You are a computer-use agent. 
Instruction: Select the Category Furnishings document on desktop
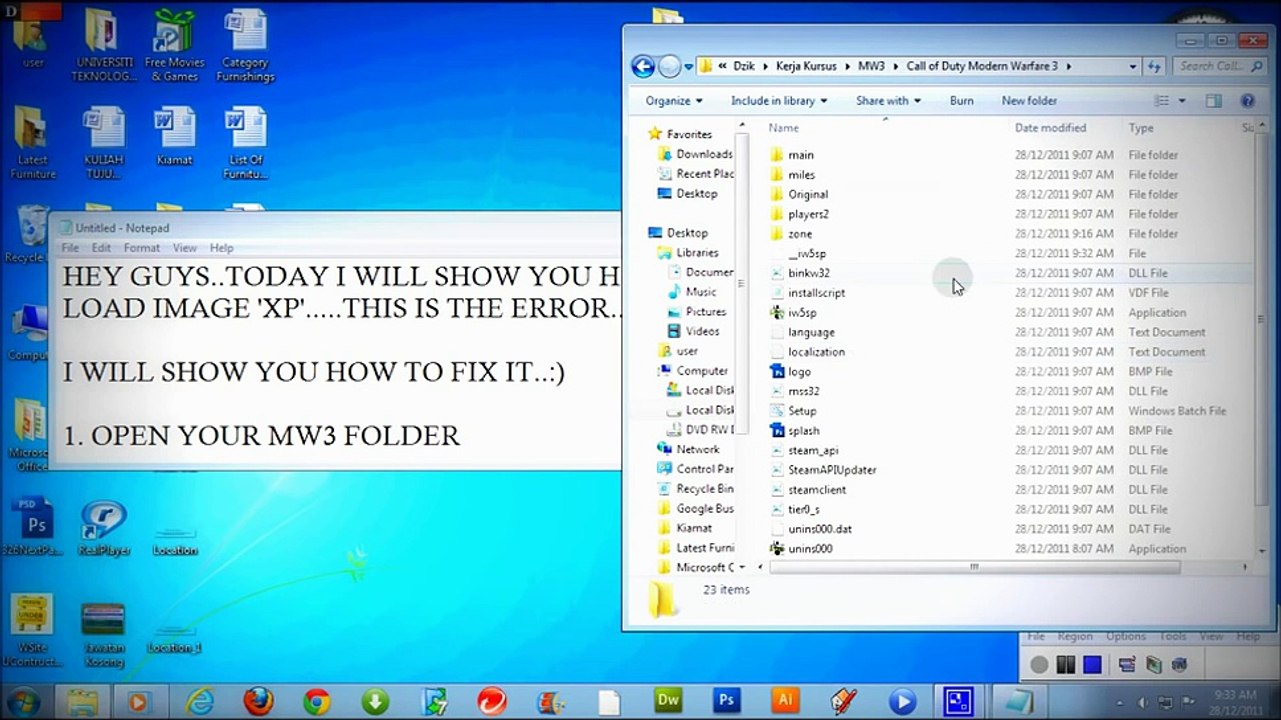tap(245, 45)
